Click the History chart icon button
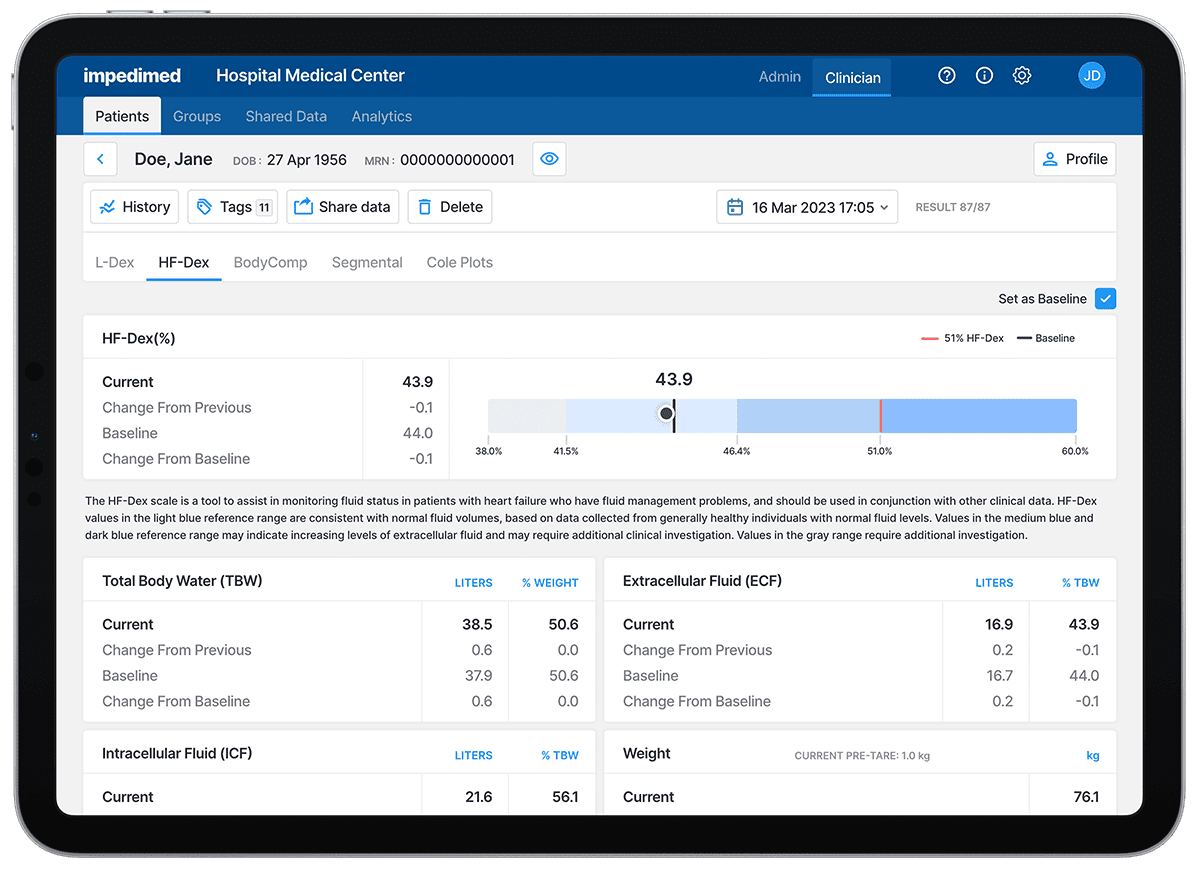The height and width of the screenshot is (872, 1200). click(x=134, y=207)
